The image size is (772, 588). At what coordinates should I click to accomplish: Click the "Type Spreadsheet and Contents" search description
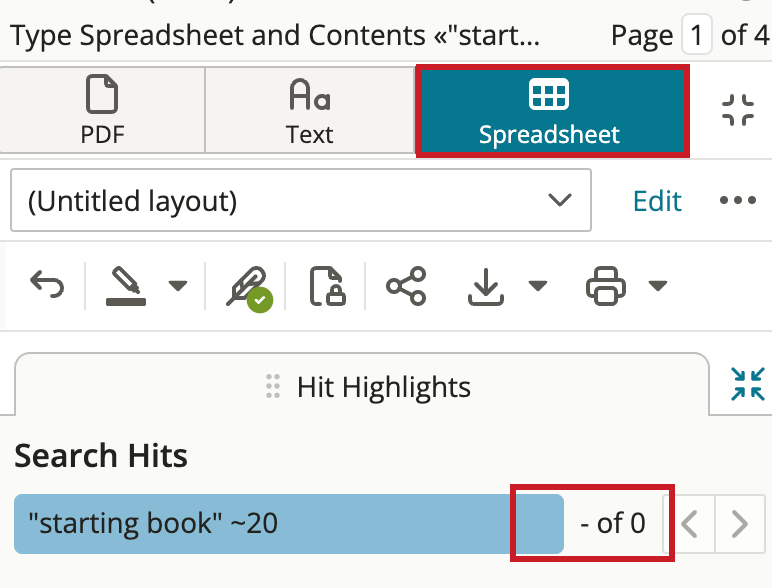click(x=275, y=35)
